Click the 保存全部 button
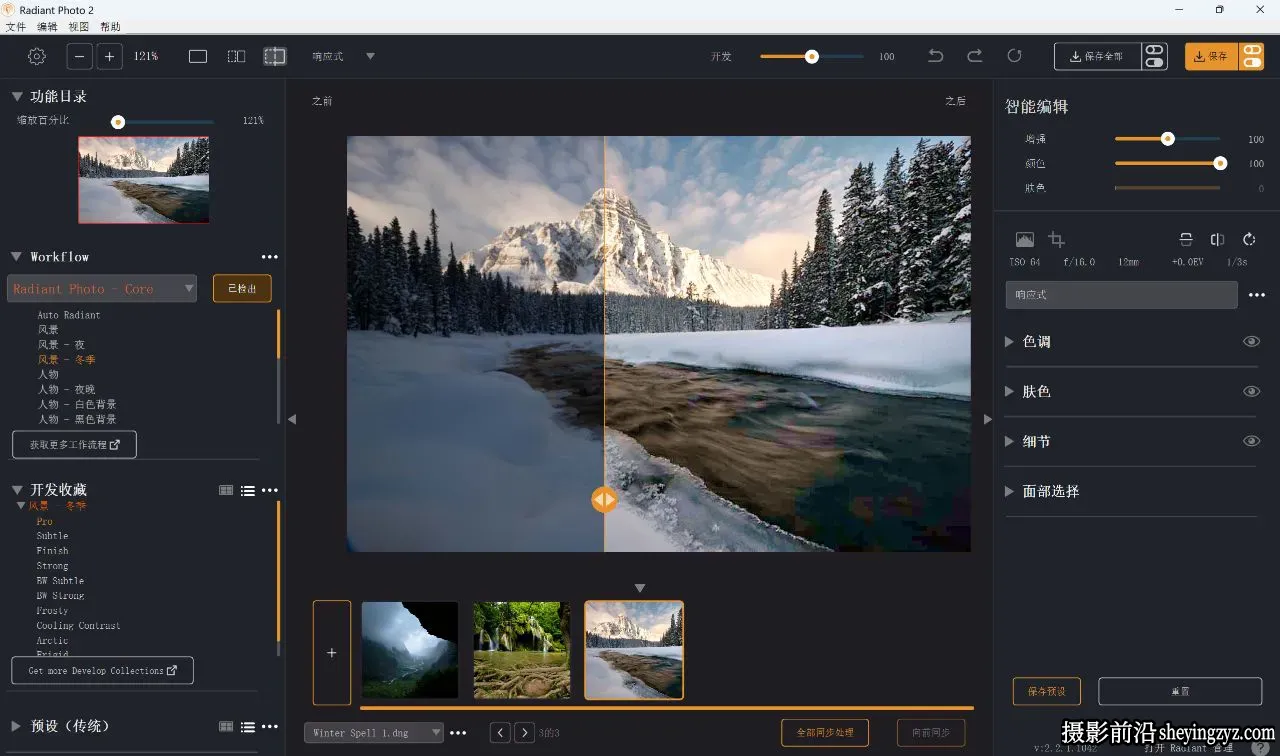This screenshot has width=1280, height=756. 1097,56
